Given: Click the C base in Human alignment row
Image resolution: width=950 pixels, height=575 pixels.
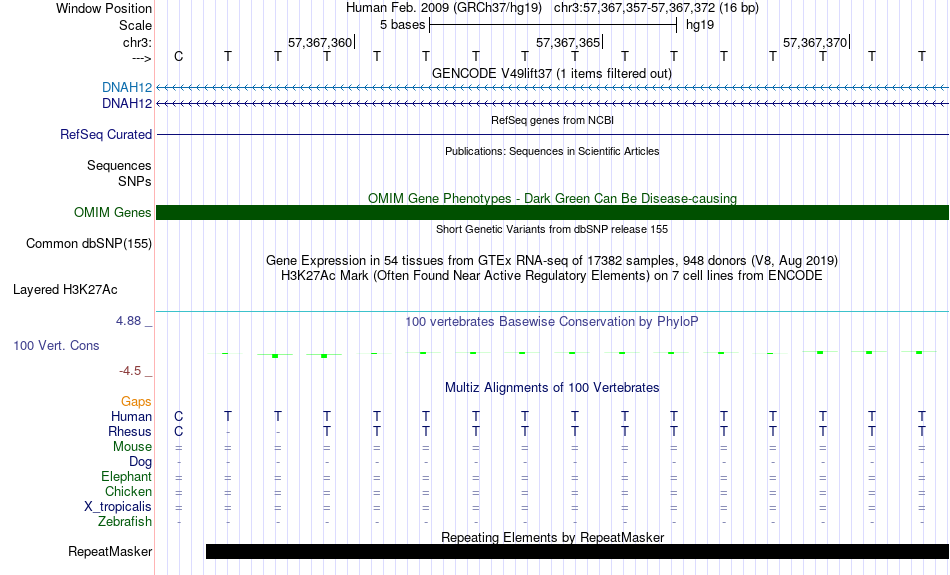Looking at the screenshot, I should pyautogui.click(x=178, y=416).
